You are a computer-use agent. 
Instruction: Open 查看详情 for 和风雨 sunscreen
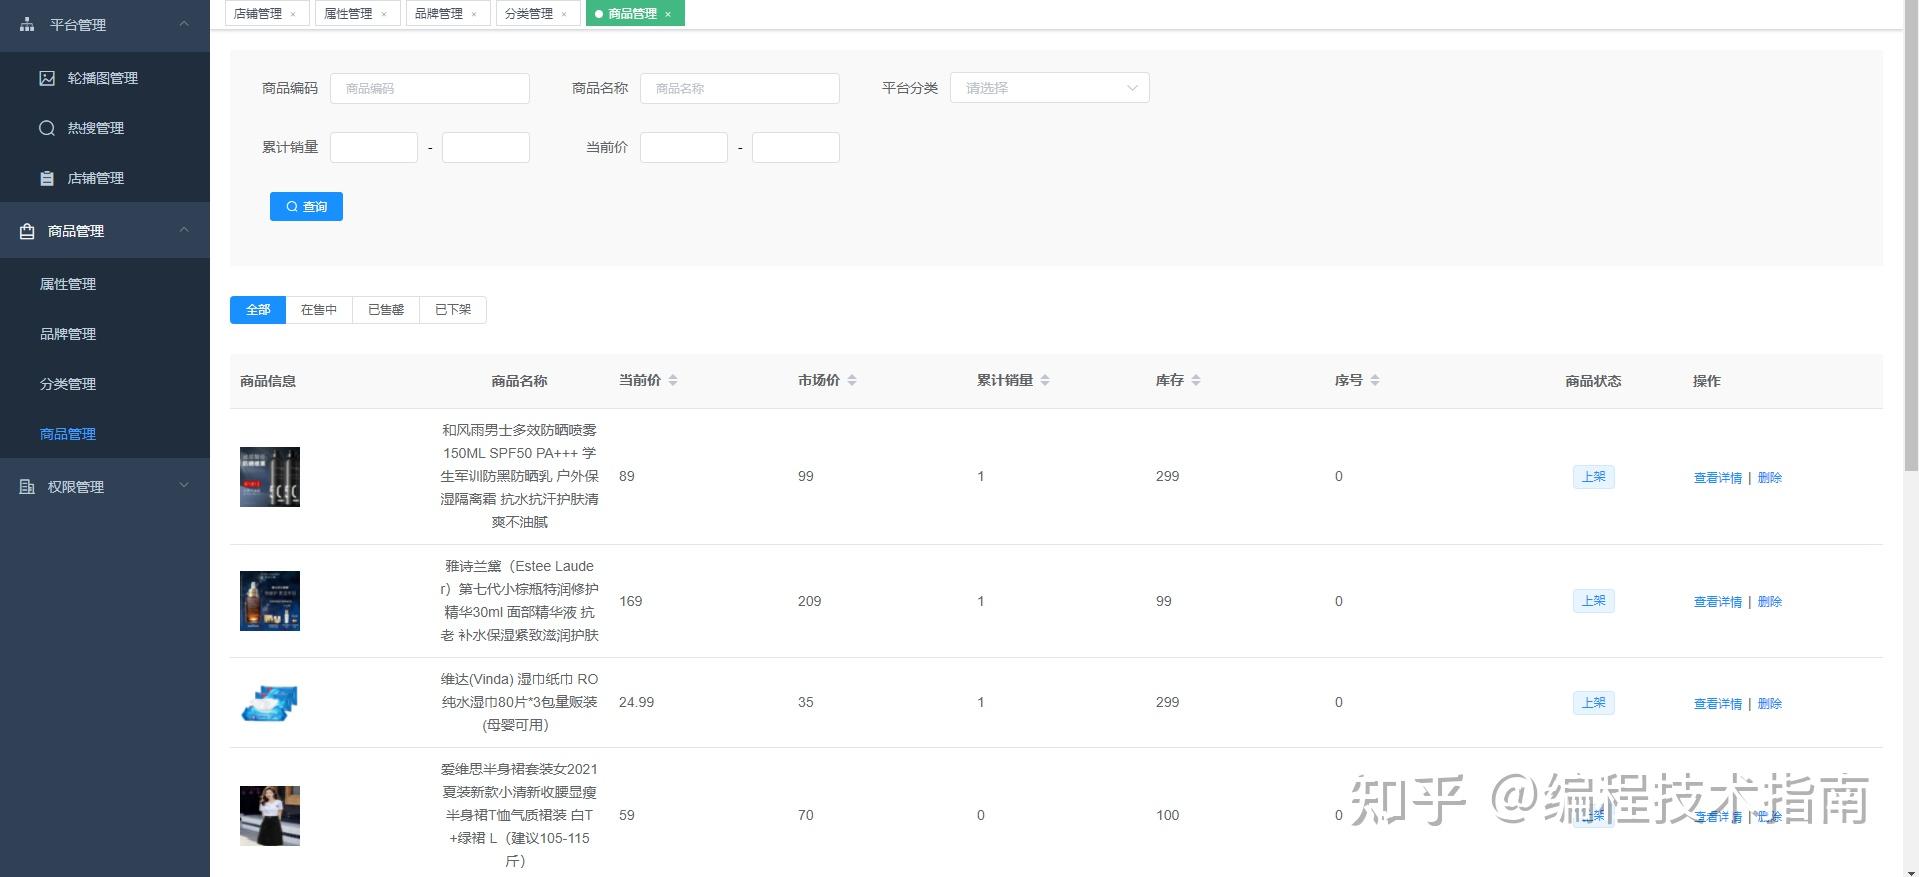pos(1717,478)
